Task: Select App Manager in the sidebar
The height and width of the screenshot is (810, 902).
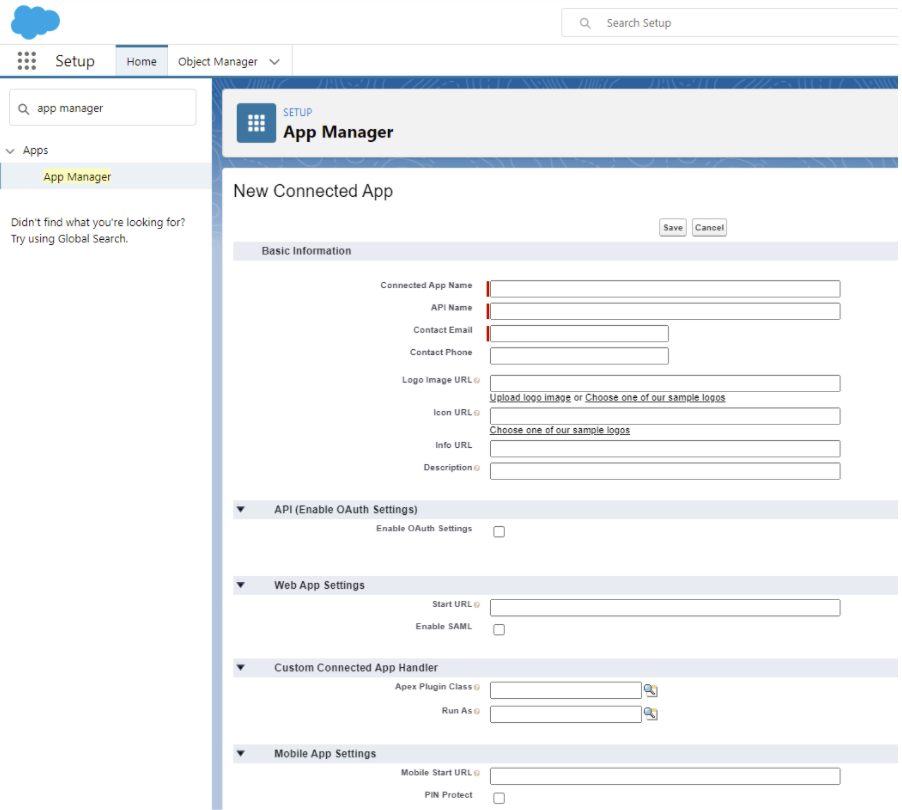Action: tap(77, 177)
